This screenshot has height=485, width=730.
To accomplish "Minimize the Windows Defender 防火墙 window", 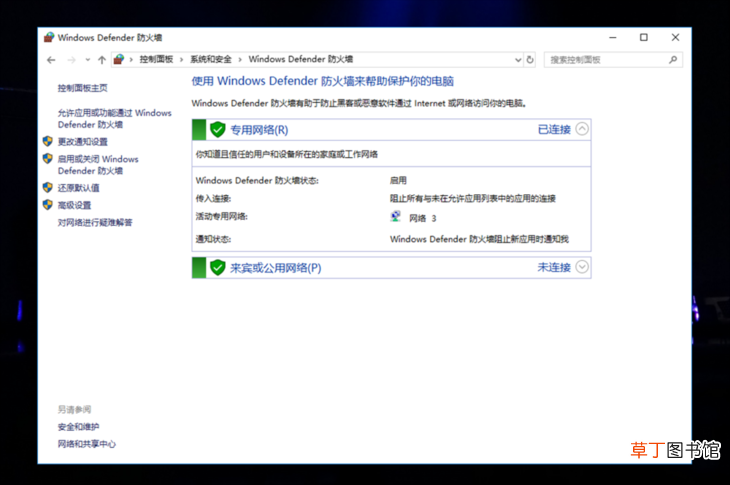I will tap(613, 37).
